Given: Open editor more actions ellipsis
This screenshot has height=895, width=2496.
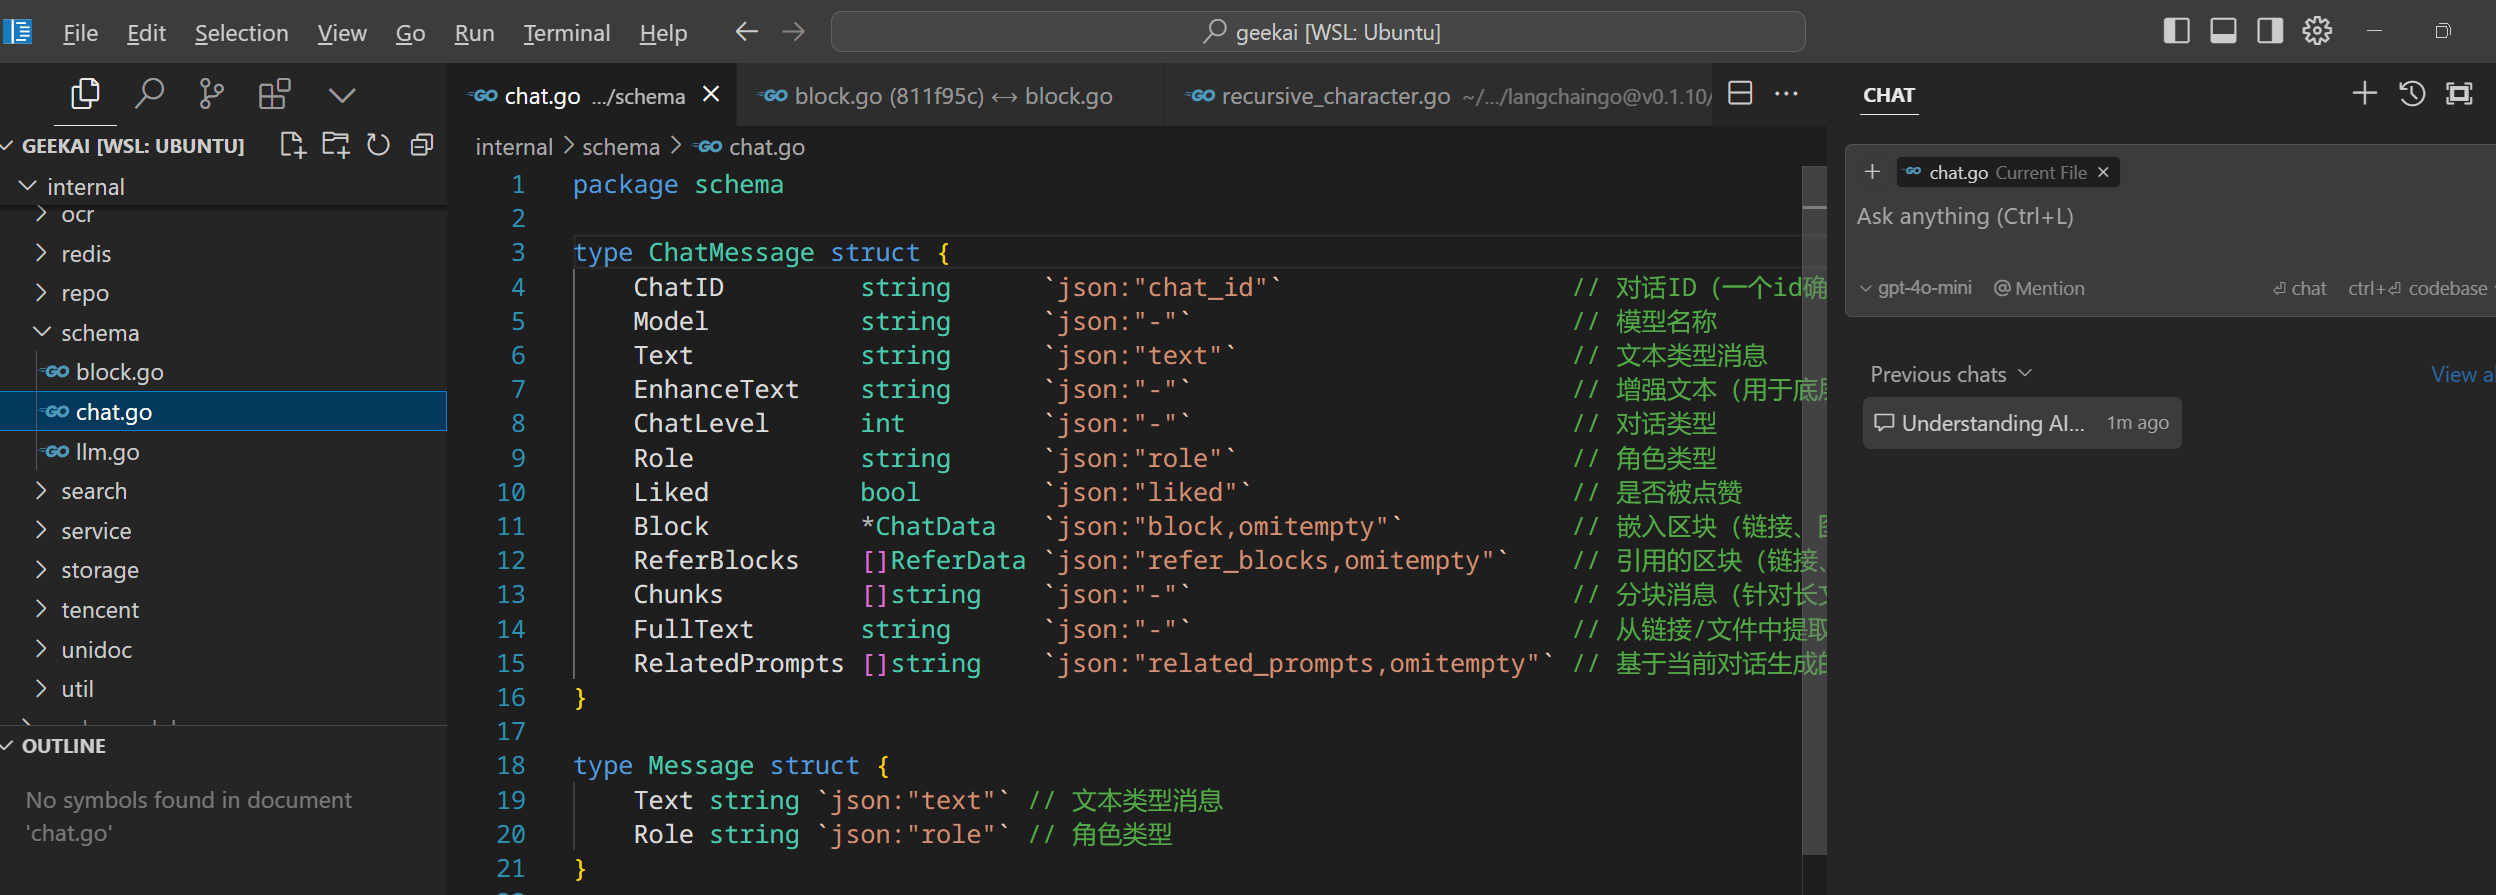Looking at the screenshot, I should coord(1786,94).
